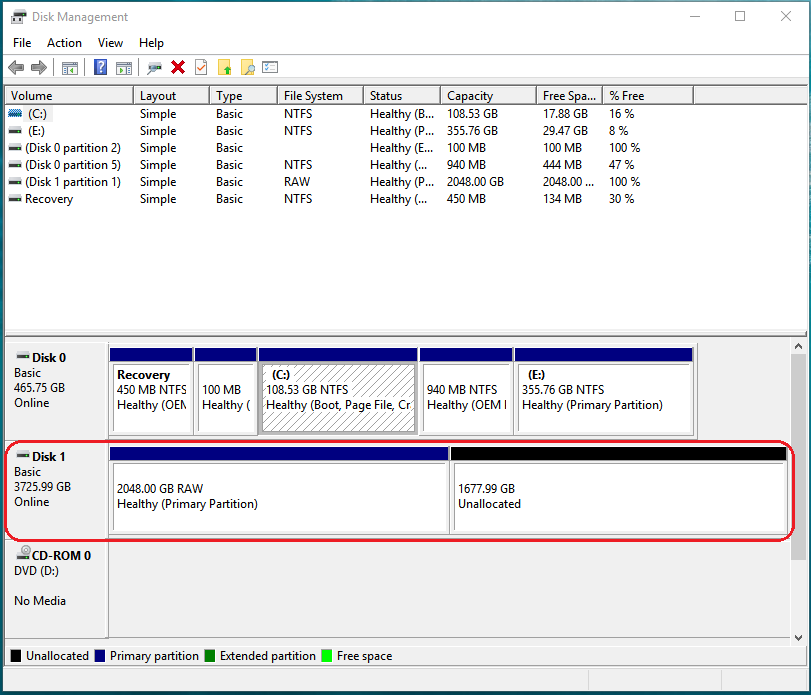This screenshot has height=695, width=811.
Task: Sort by the Status column header
Action: [402, 96]
